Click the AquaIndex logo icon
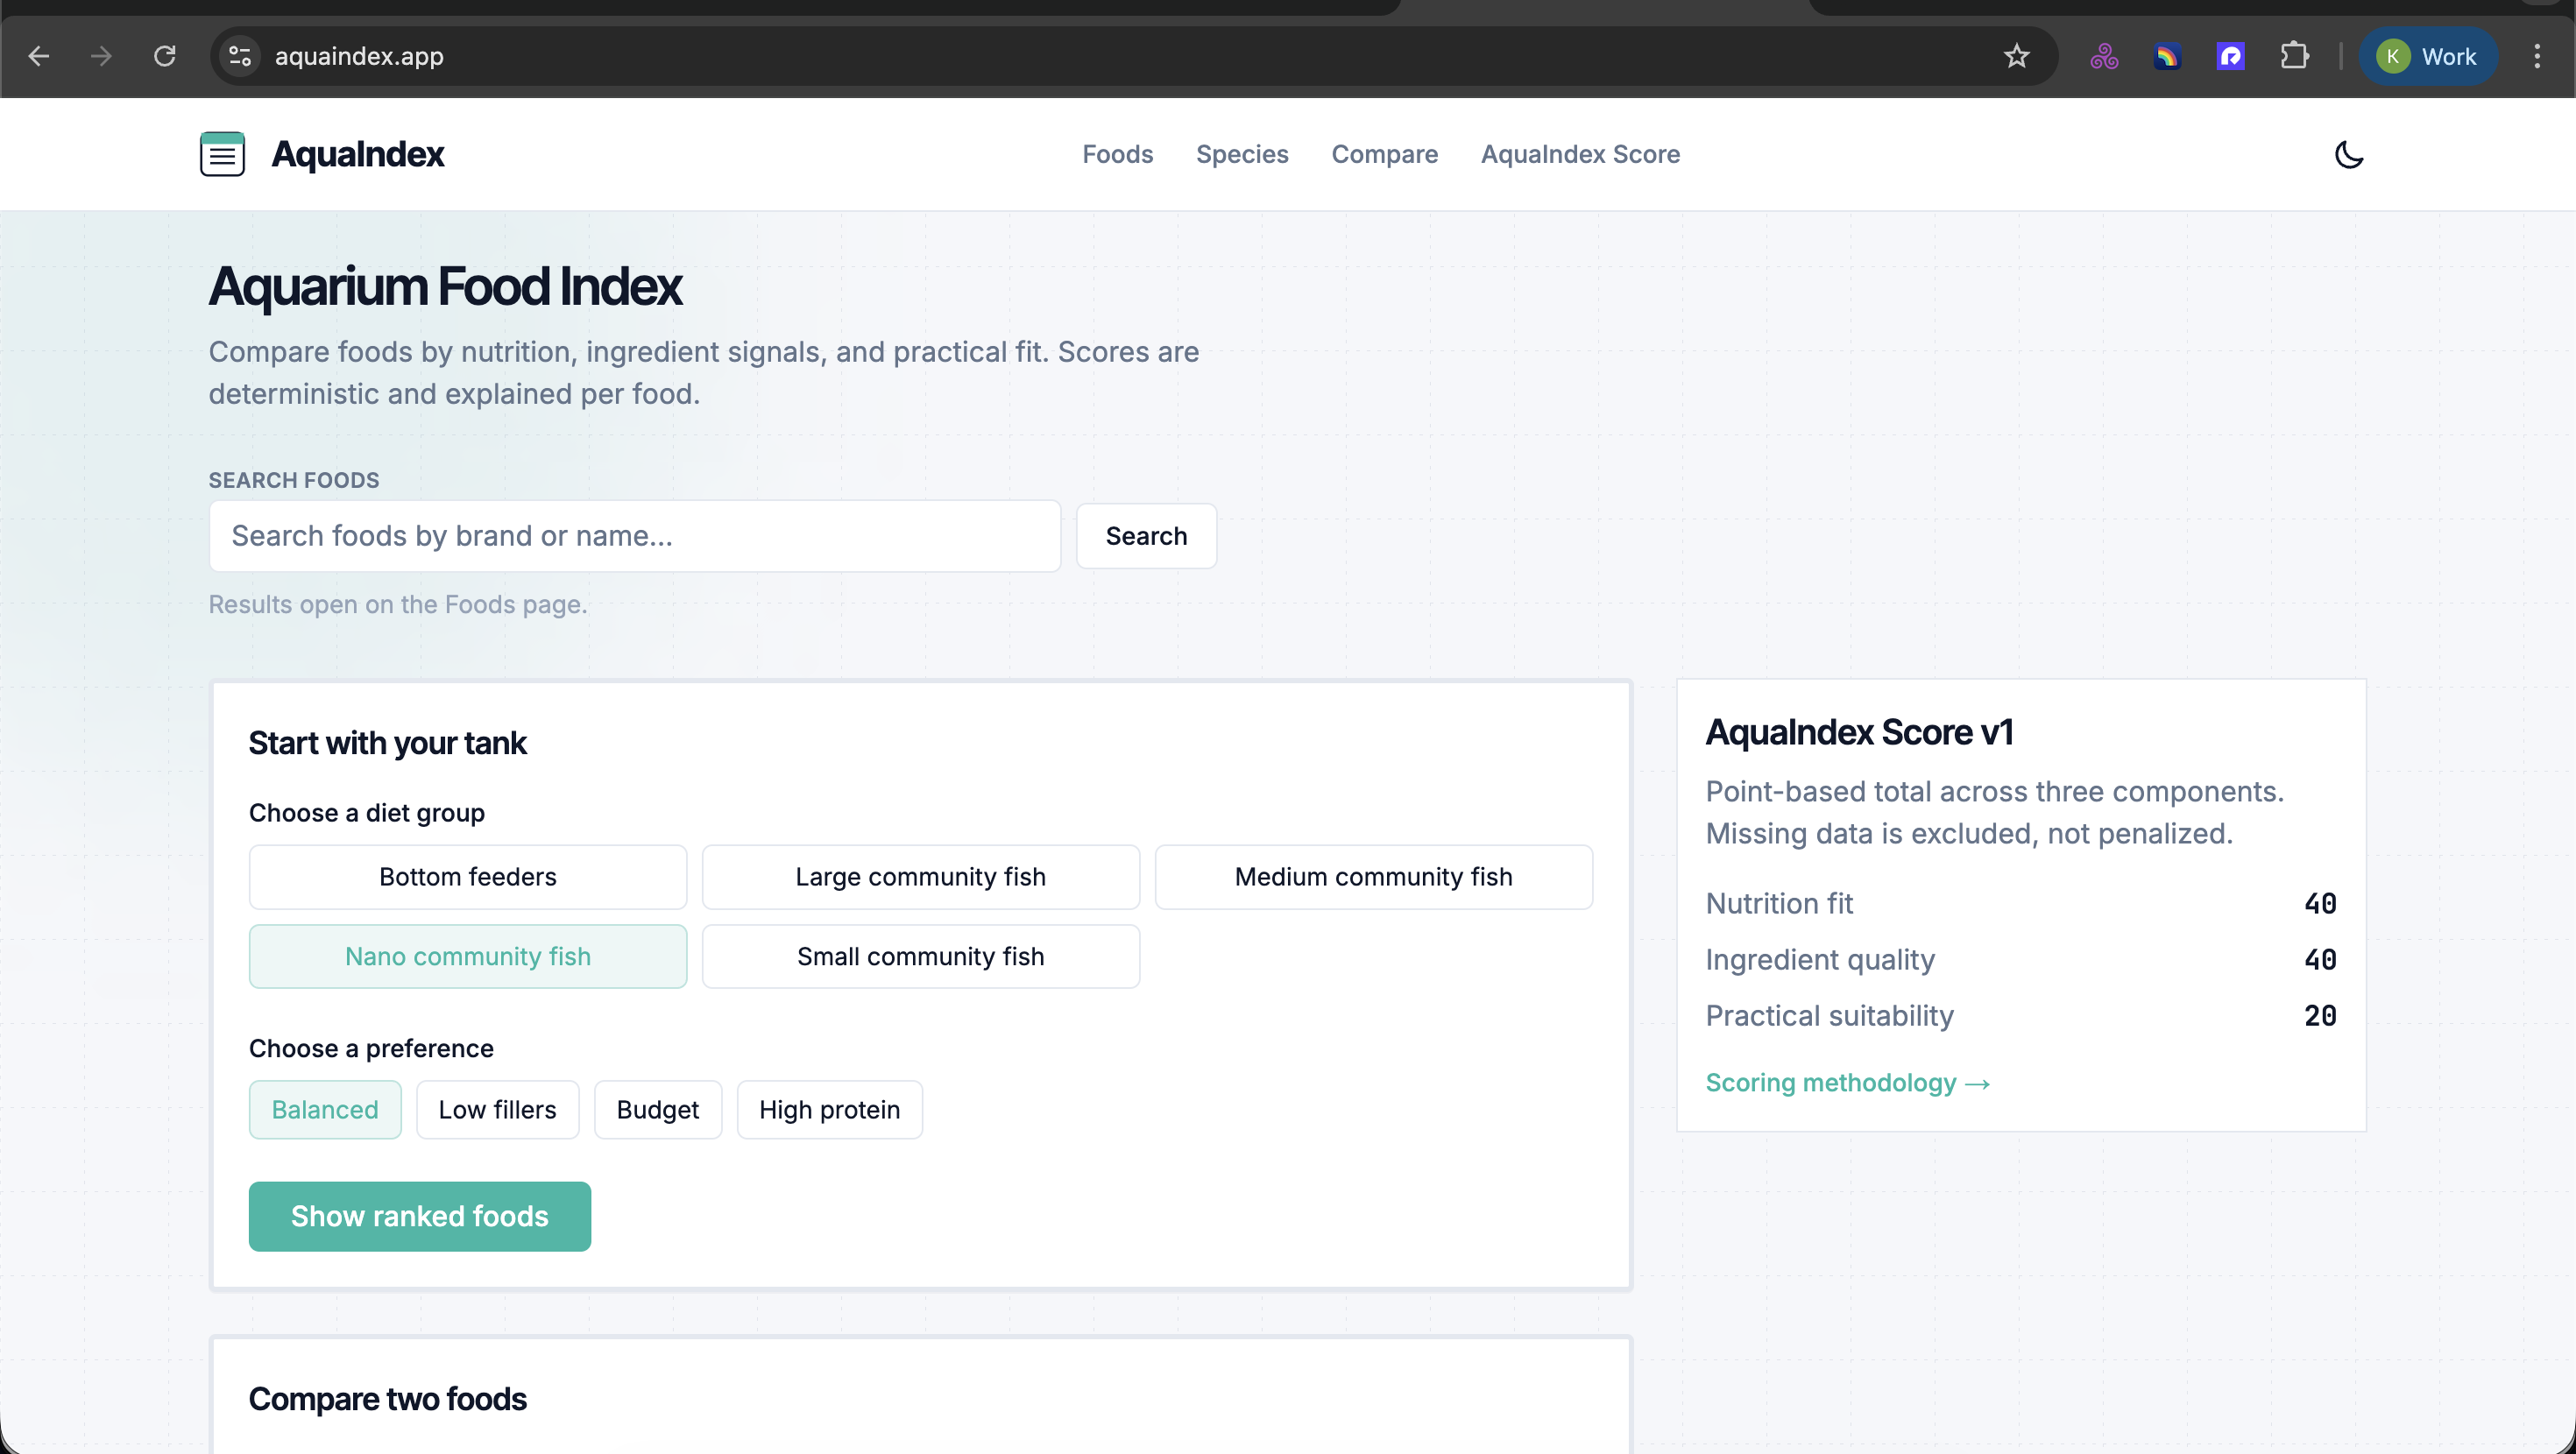 [x=222, y=154]
